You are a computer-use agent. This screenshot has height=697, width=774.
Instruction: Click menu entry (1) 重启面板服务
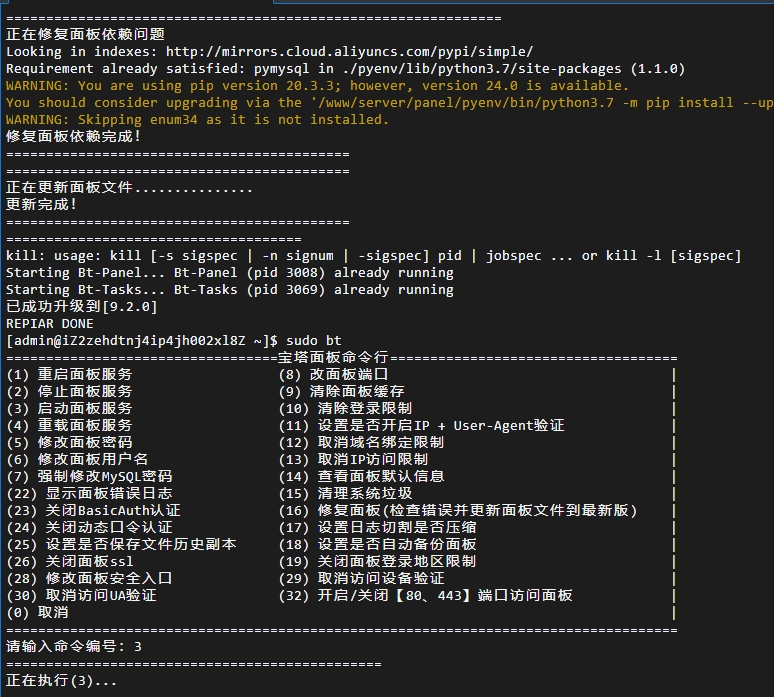point(69,375)
